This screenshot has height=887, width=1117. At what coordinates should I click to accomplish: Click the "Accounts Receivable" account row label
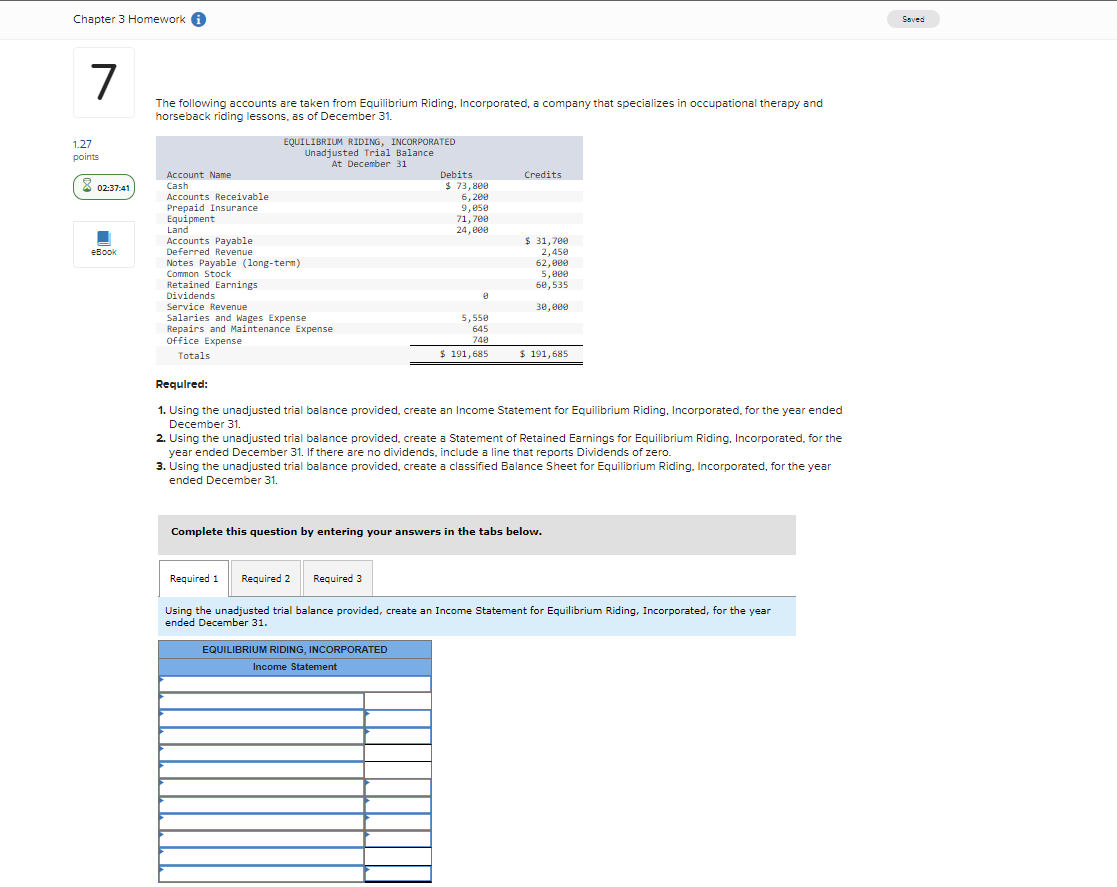pyautogui.click(x=217, y=197)
